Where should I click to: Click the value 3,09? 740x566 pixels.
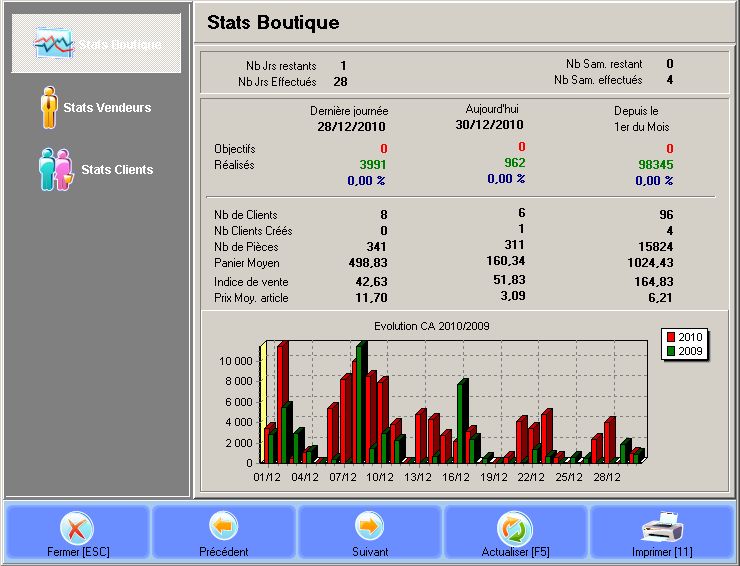coord(513,296)
